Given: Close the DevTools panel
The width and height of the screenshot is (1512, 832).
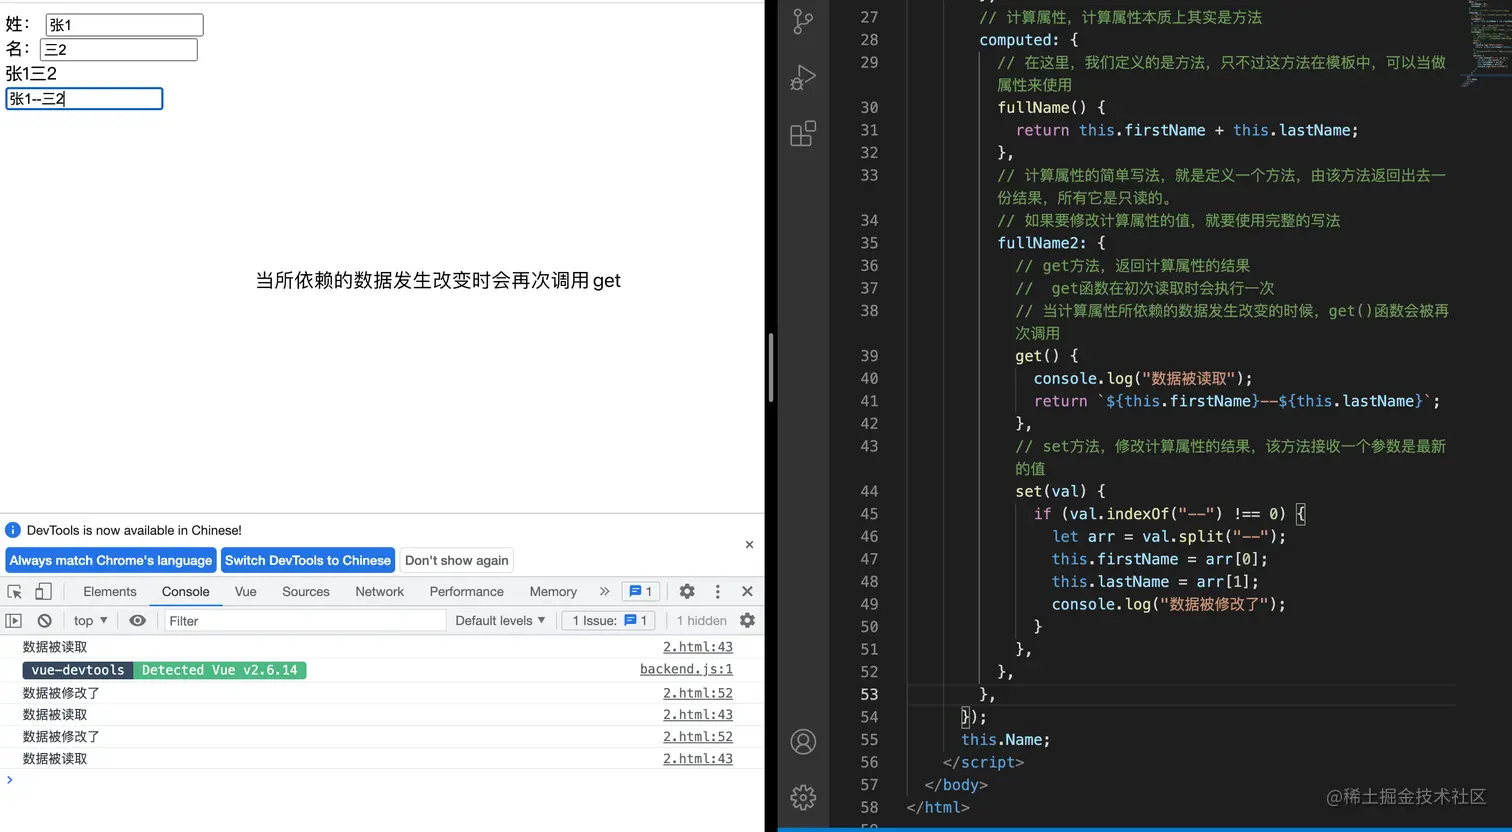Looking at the screenshot, I should [x=747, y=592].
